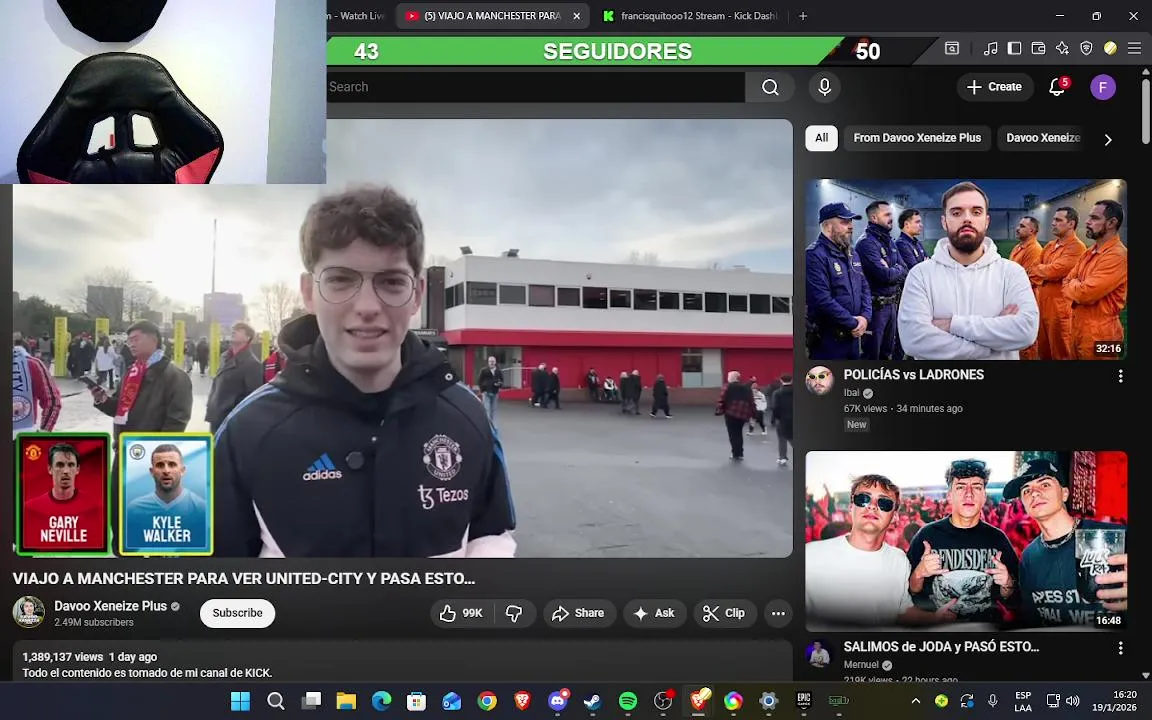
Task: Click the scrollbar up arrow
Action: (1145, 71)
